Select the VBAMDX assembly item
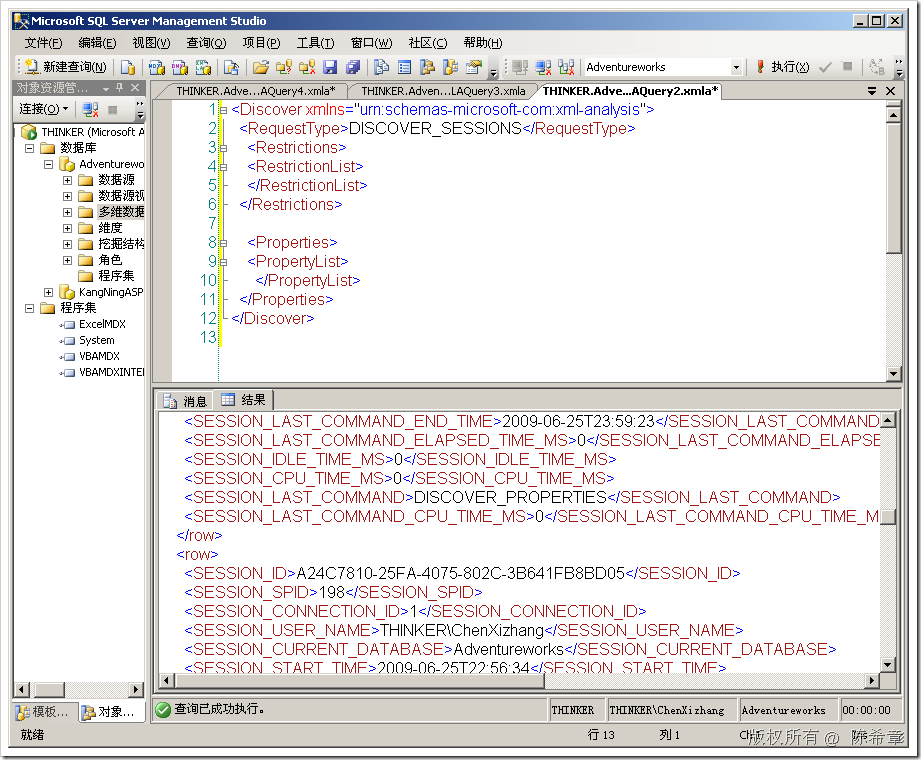Screen dimensions: 921x760 99,356
